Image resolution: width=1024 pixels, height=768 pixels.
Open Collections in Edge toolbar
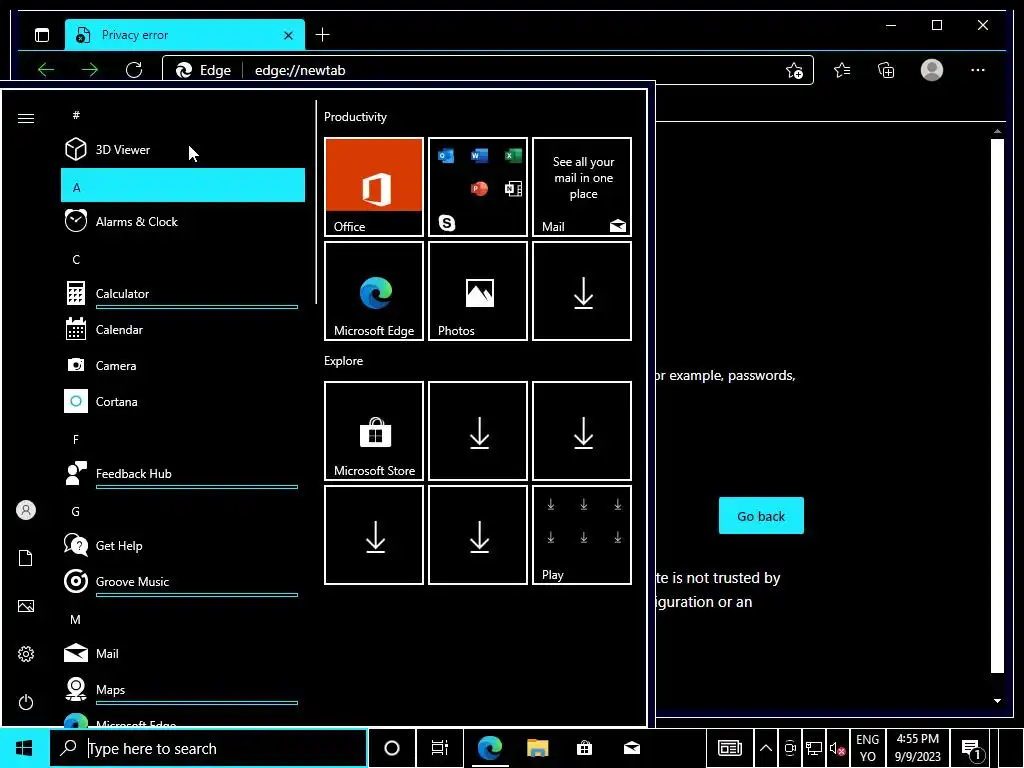(886, 70)
